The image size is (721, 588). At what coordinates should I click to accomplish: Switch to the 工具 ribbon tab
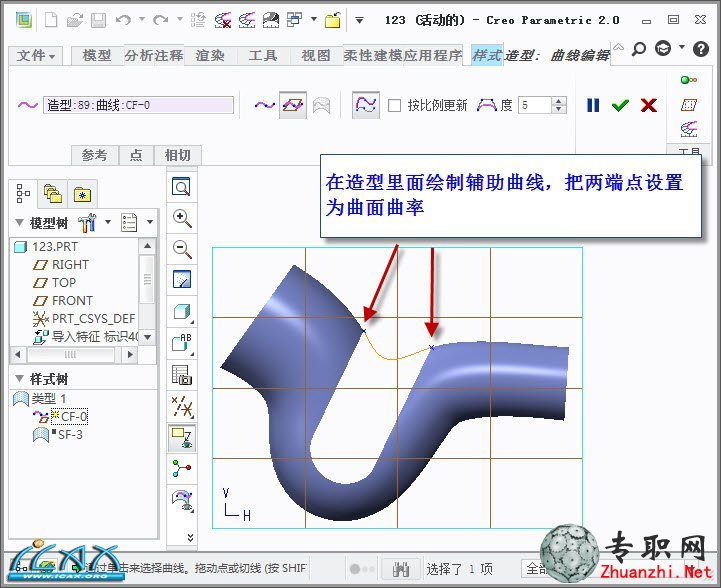coord(263,56)
